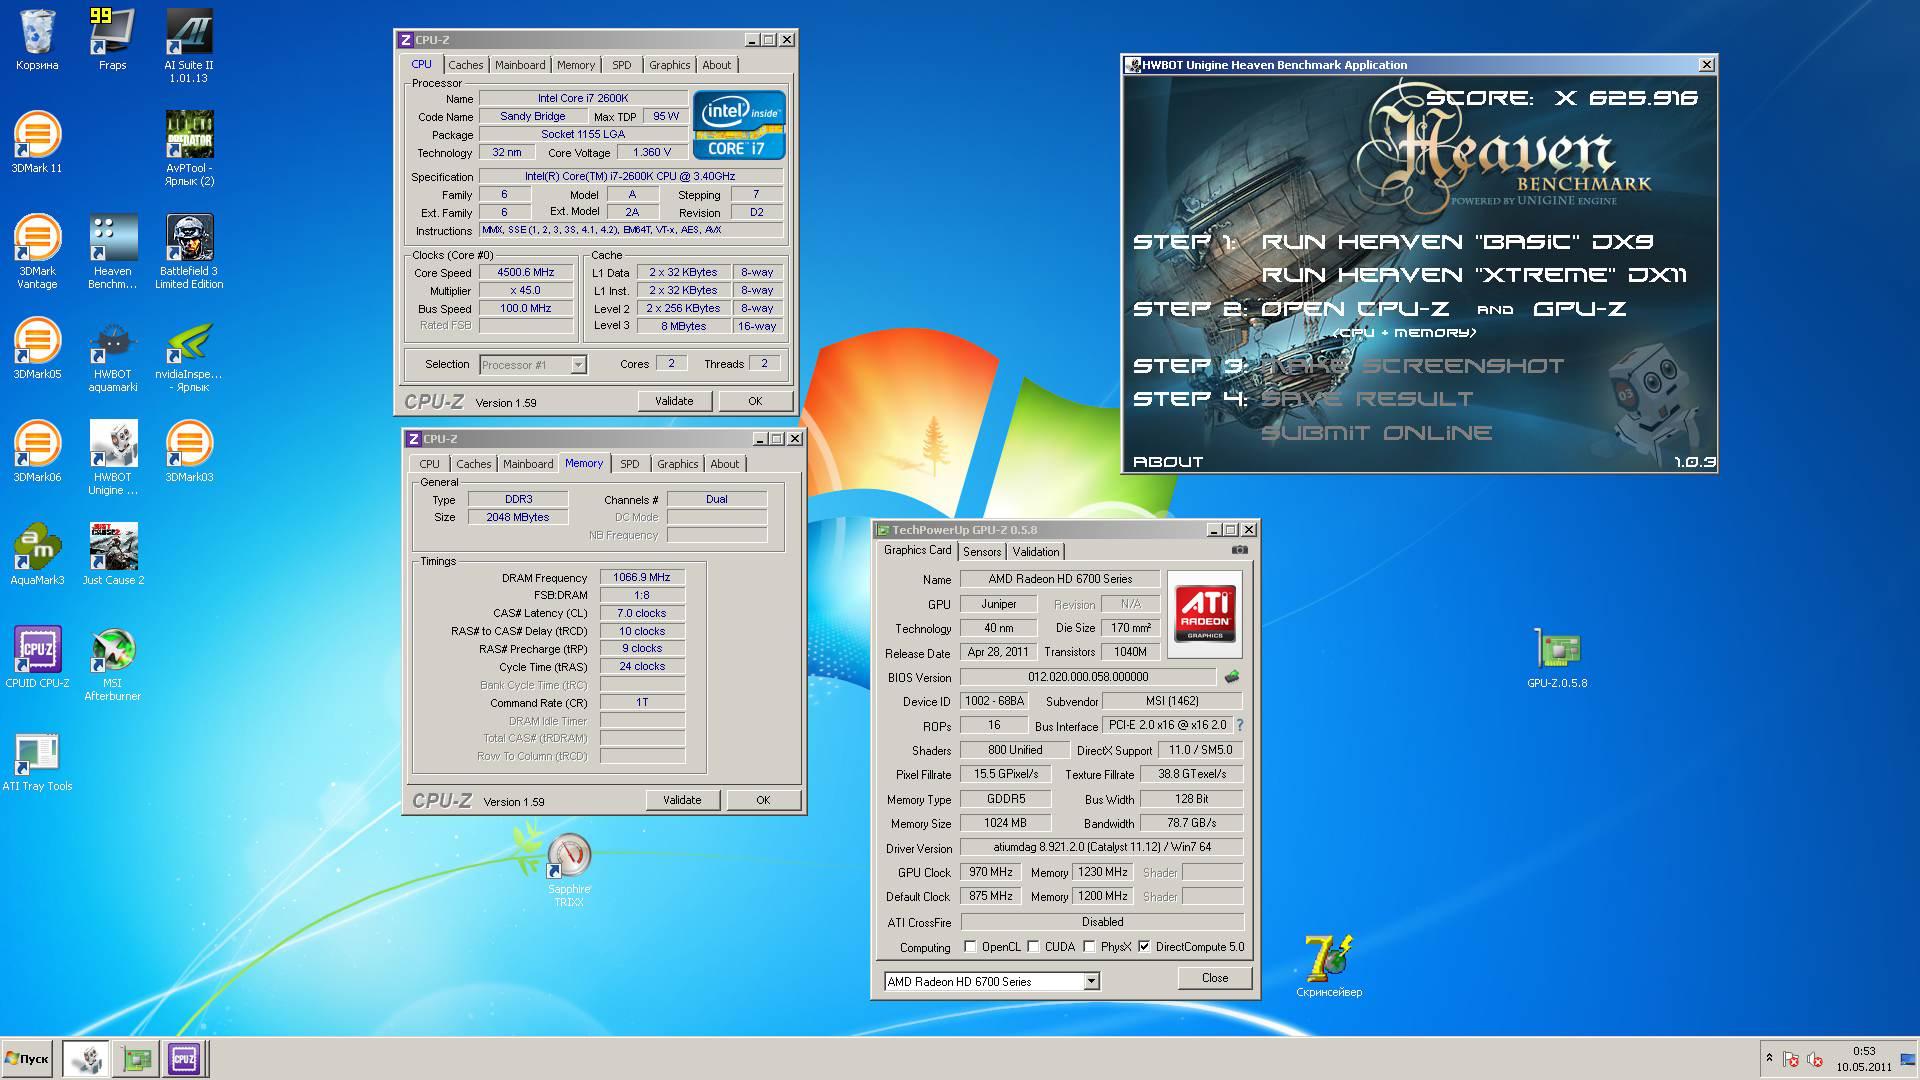The width and height of the screenshot is (1920, 1080).
Task: Click Run Heaven "Xtreme" DX11
Action: click(x=1474, y=275)
